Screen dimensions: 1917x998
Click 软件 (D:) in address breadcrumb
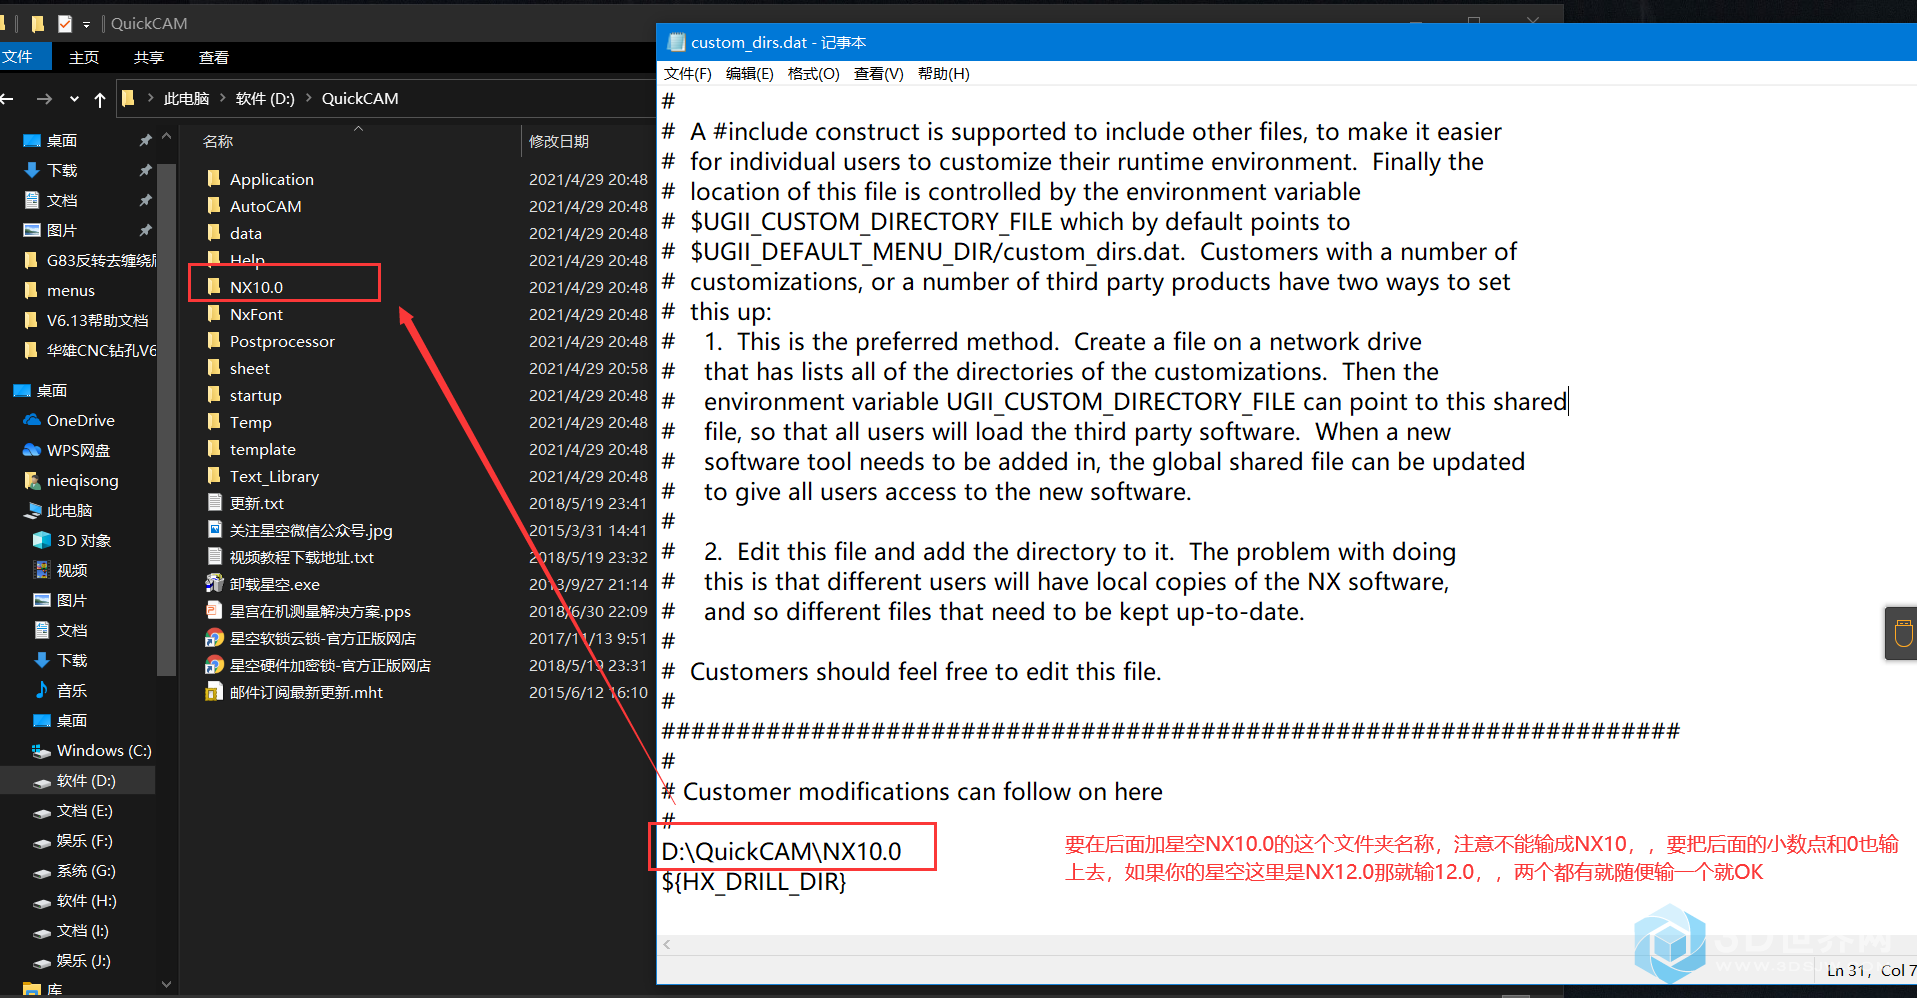[x=265, y=98]
